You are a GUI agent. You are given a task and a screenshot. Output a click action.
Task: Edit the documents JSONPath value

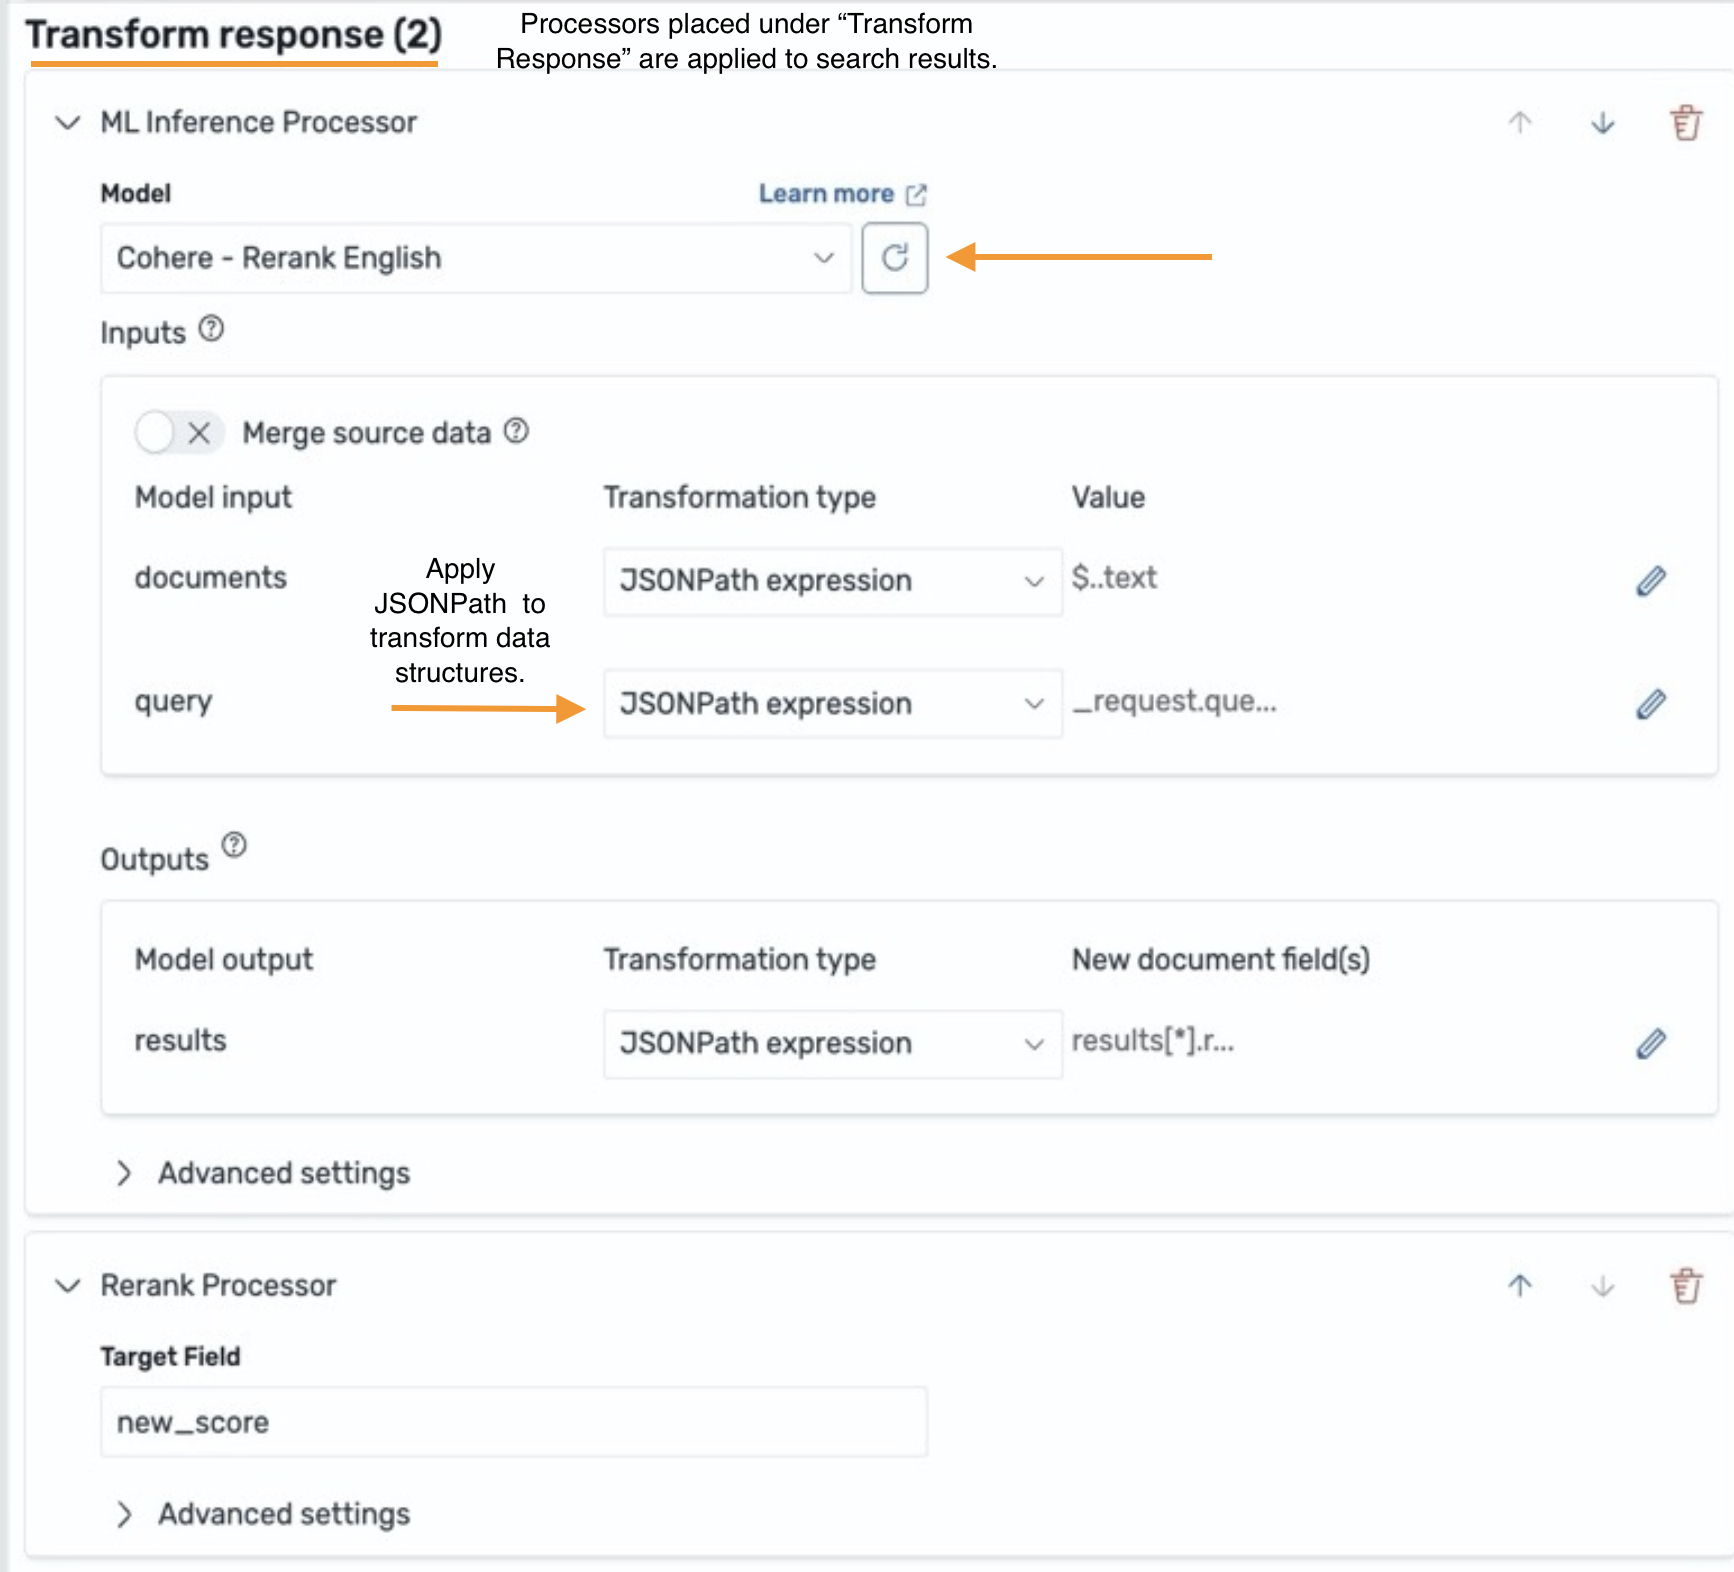point(1651,579)
